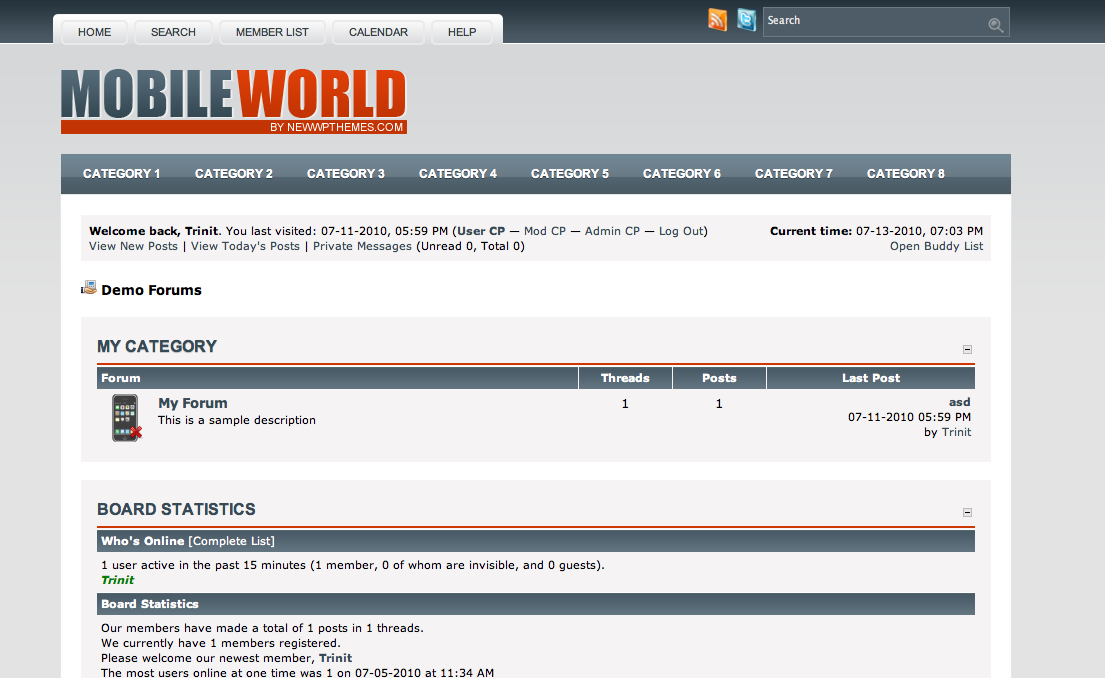1105x678 pixels.
Task: Open the Calendar tab
Action: pos(378,32)
